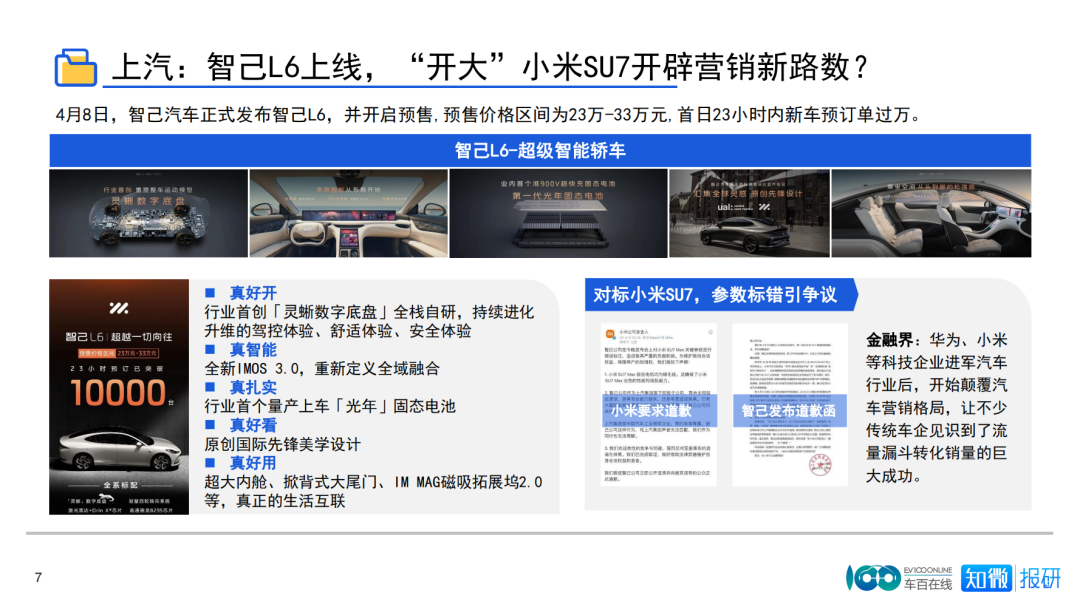
Task: Click the IM logo atop the poster
Action: coord(119,308)
